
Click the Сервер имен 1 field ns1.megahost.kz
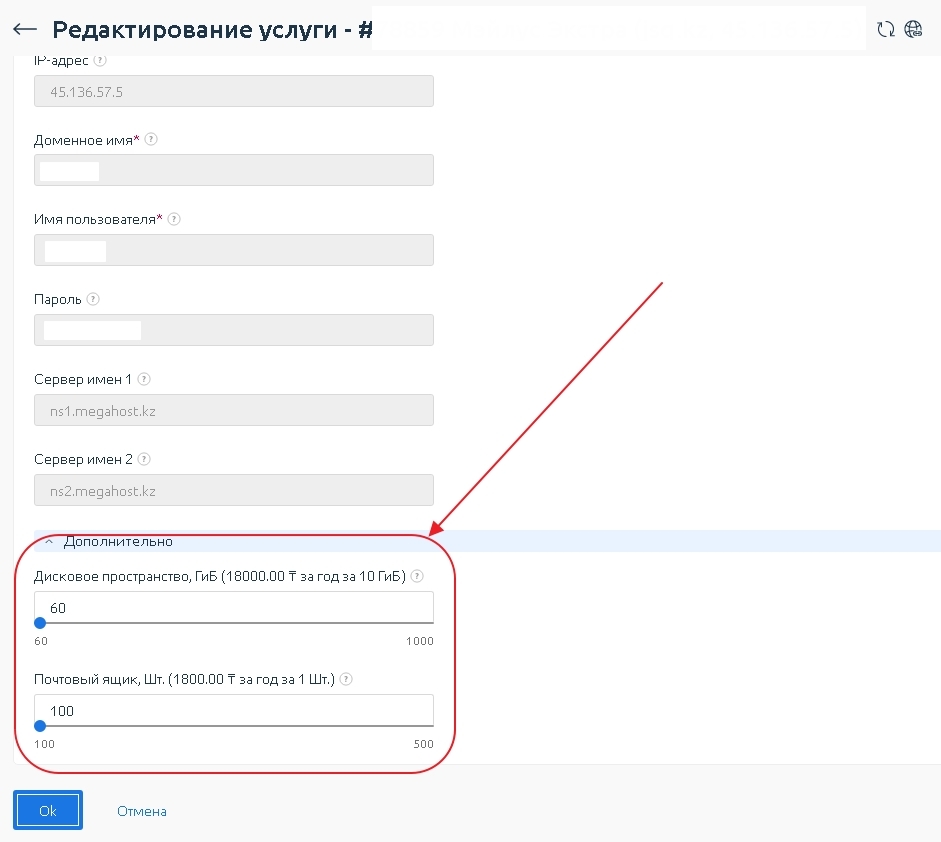click(234, 410)
